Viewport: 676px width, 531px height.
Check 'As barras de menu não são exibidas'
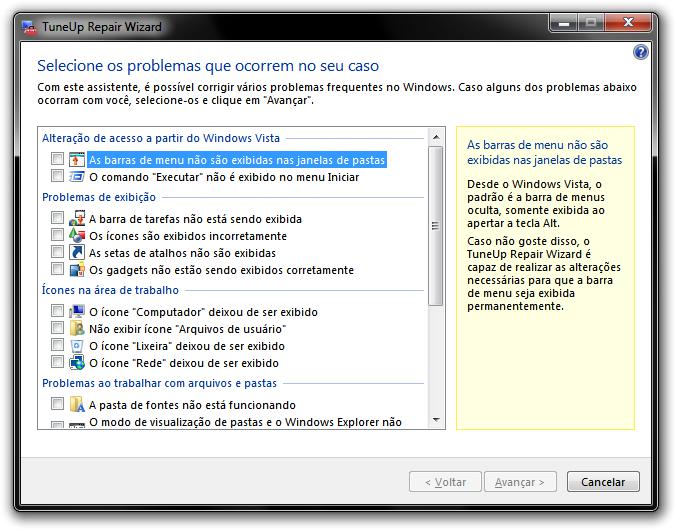[x=57, y=159]
